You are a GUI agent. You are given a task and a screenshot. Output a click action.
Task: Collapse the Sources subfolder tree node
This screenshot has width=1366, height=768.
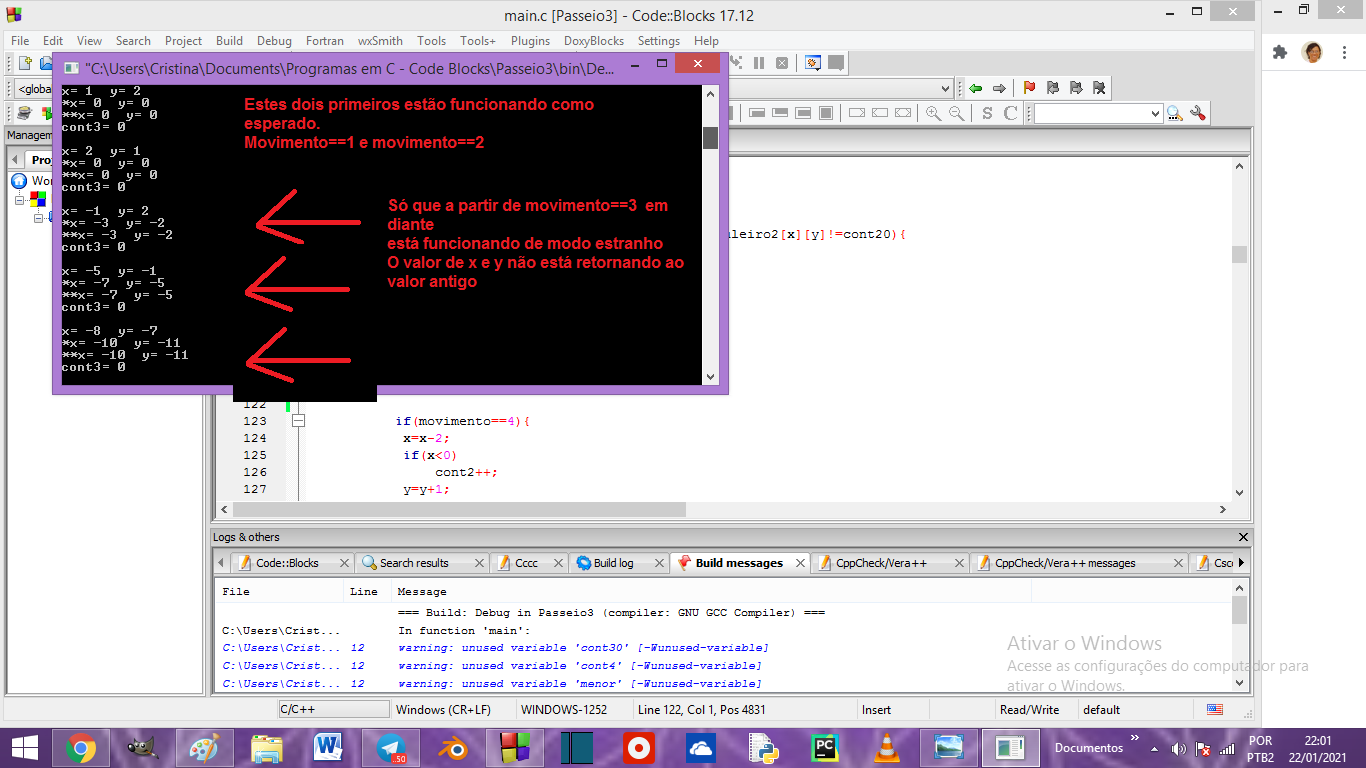pyautogui.click(x=39, y=217)
